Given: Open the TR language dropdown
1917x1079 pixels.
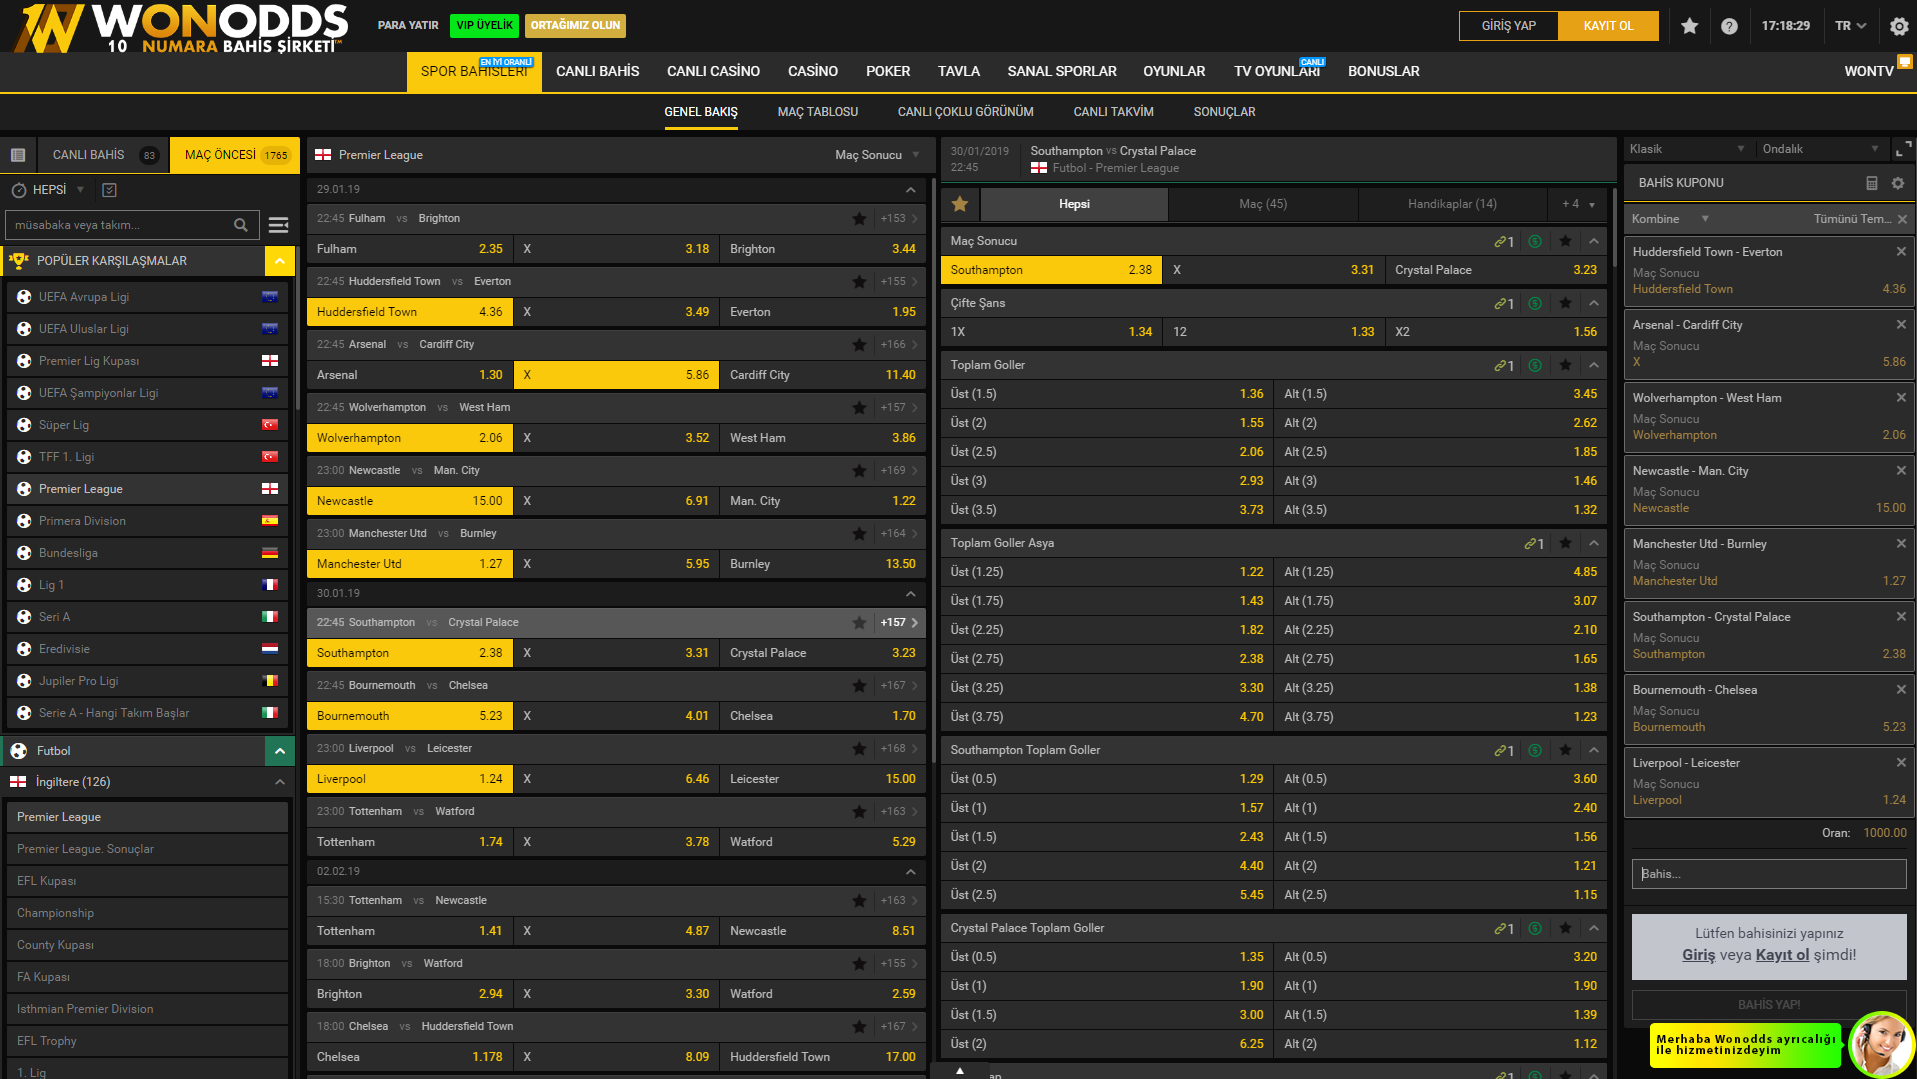Looking at the screenshot, I should 1850,26.
